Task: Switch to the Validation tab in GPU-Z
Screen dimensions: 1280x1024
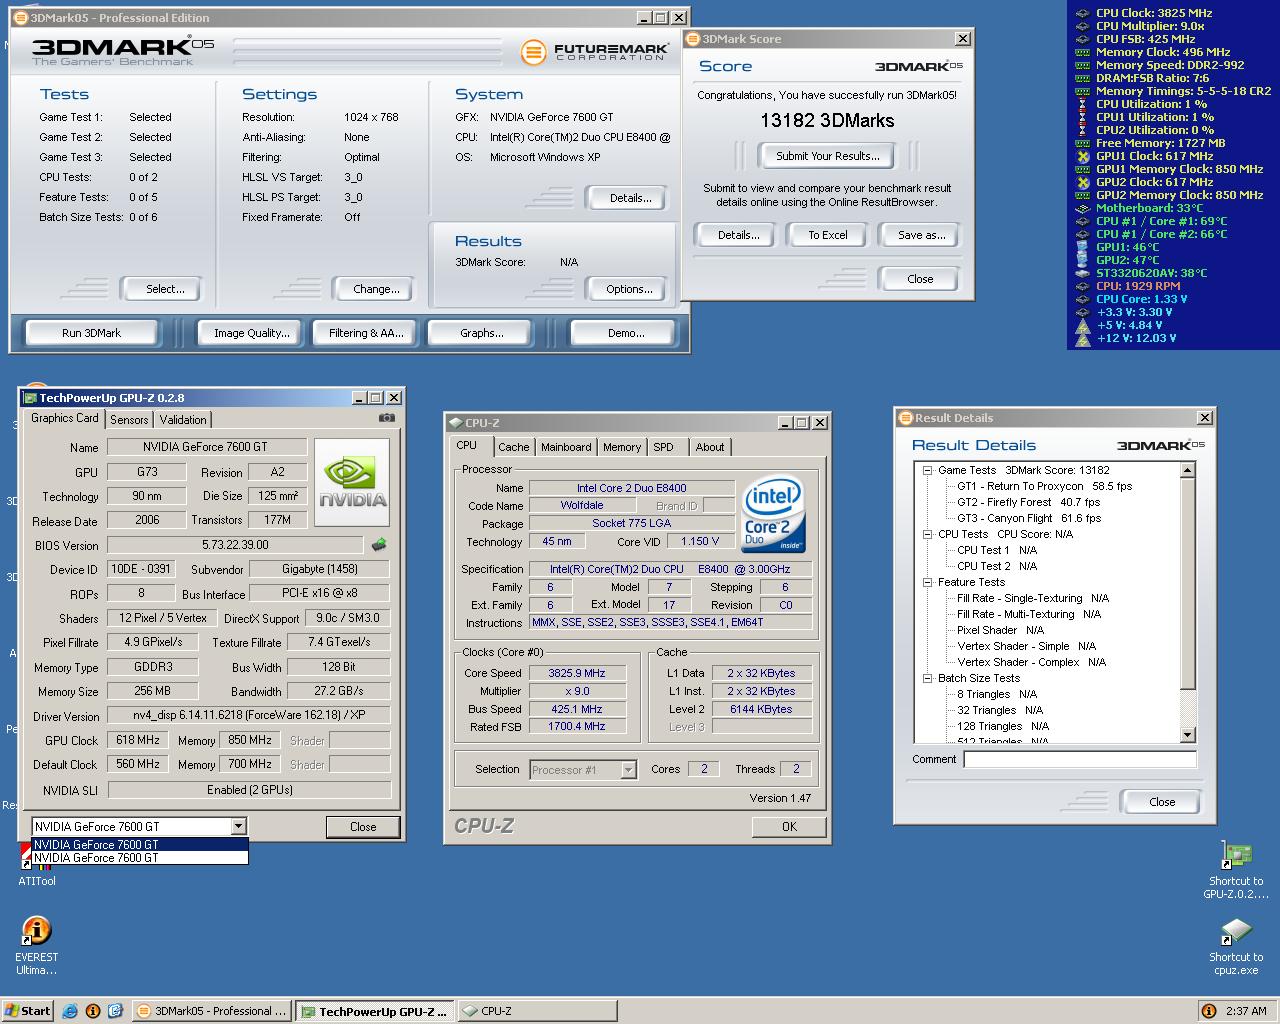Action: [x=183, y=420]
